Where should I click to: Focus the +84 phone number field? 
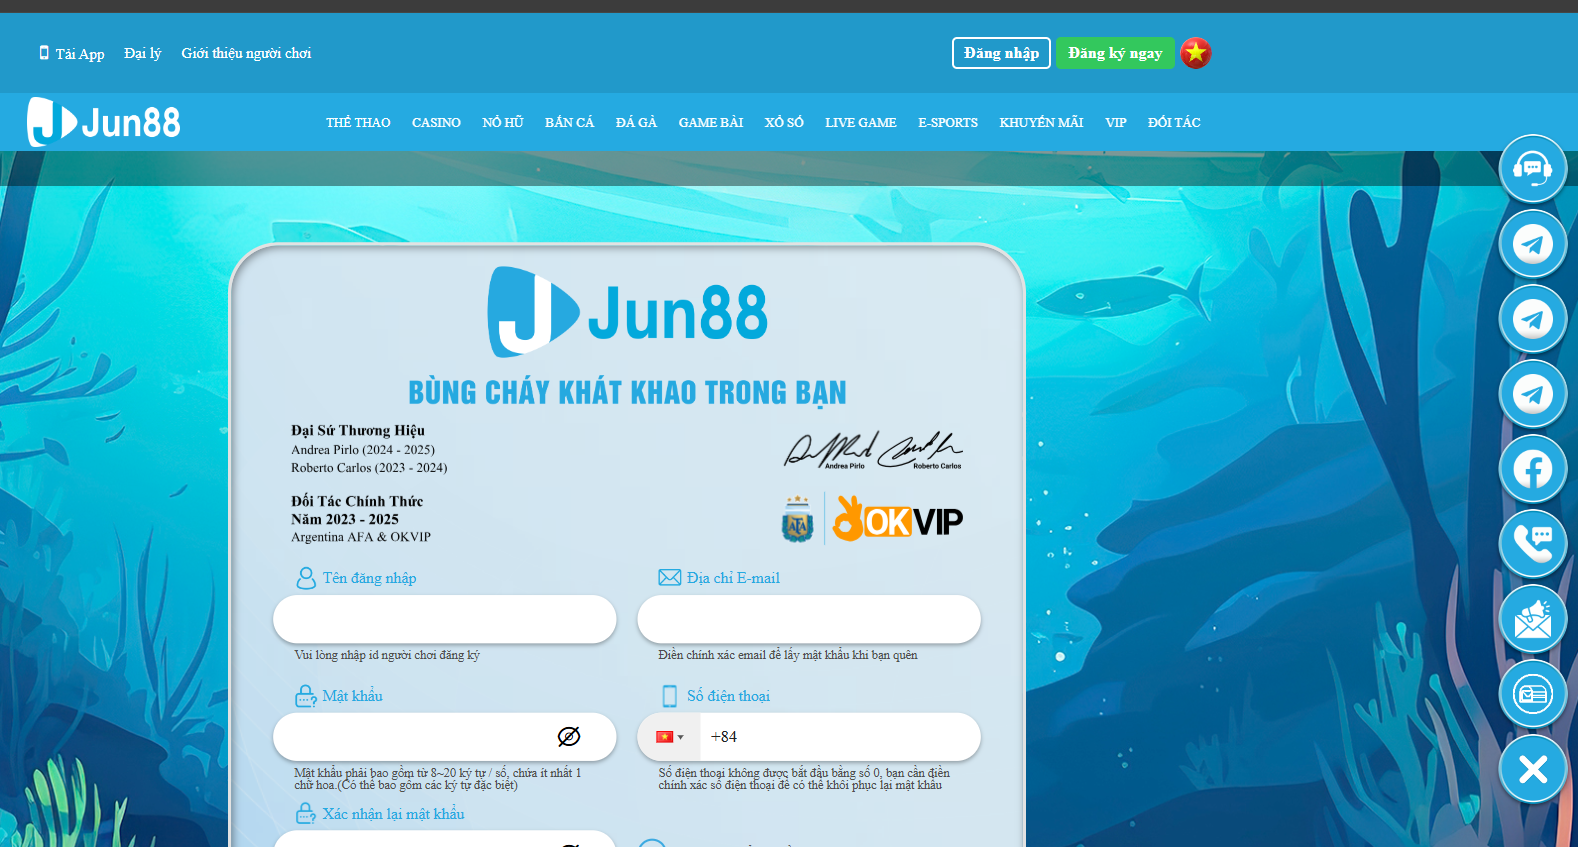(840, 737)
